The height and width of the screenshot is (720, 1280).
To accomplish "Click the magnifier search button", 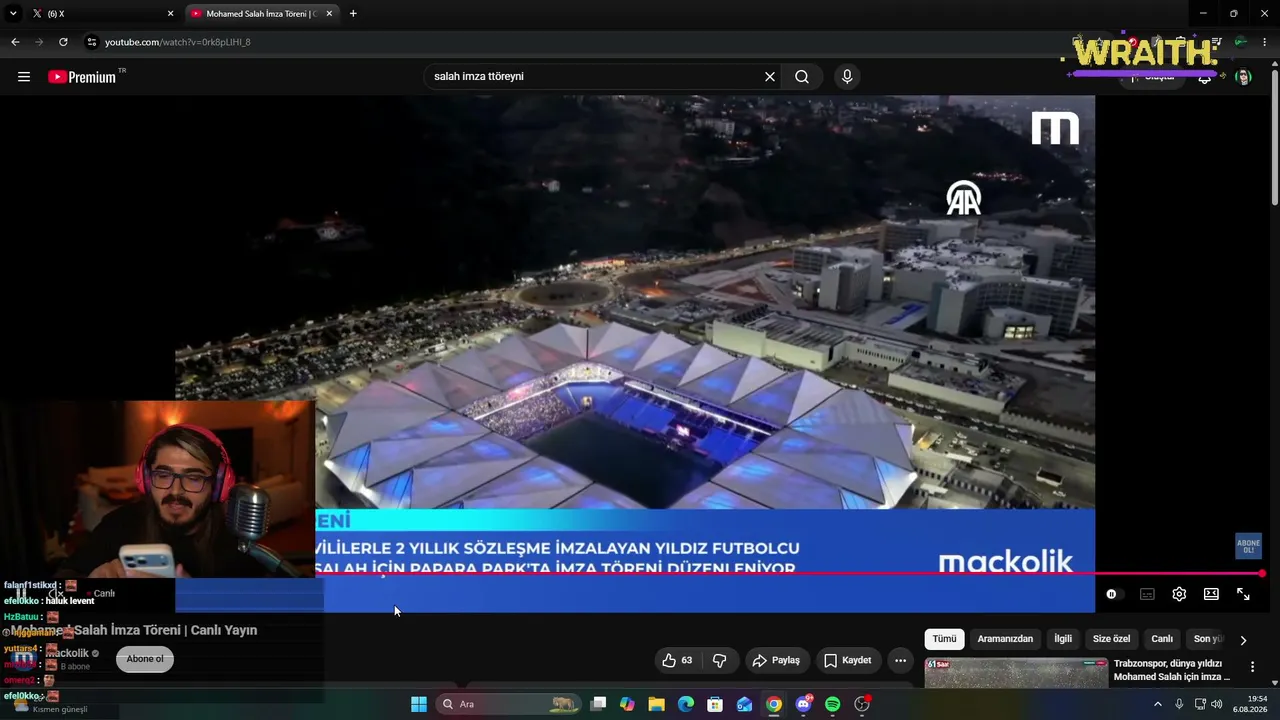I will (802, 77).
